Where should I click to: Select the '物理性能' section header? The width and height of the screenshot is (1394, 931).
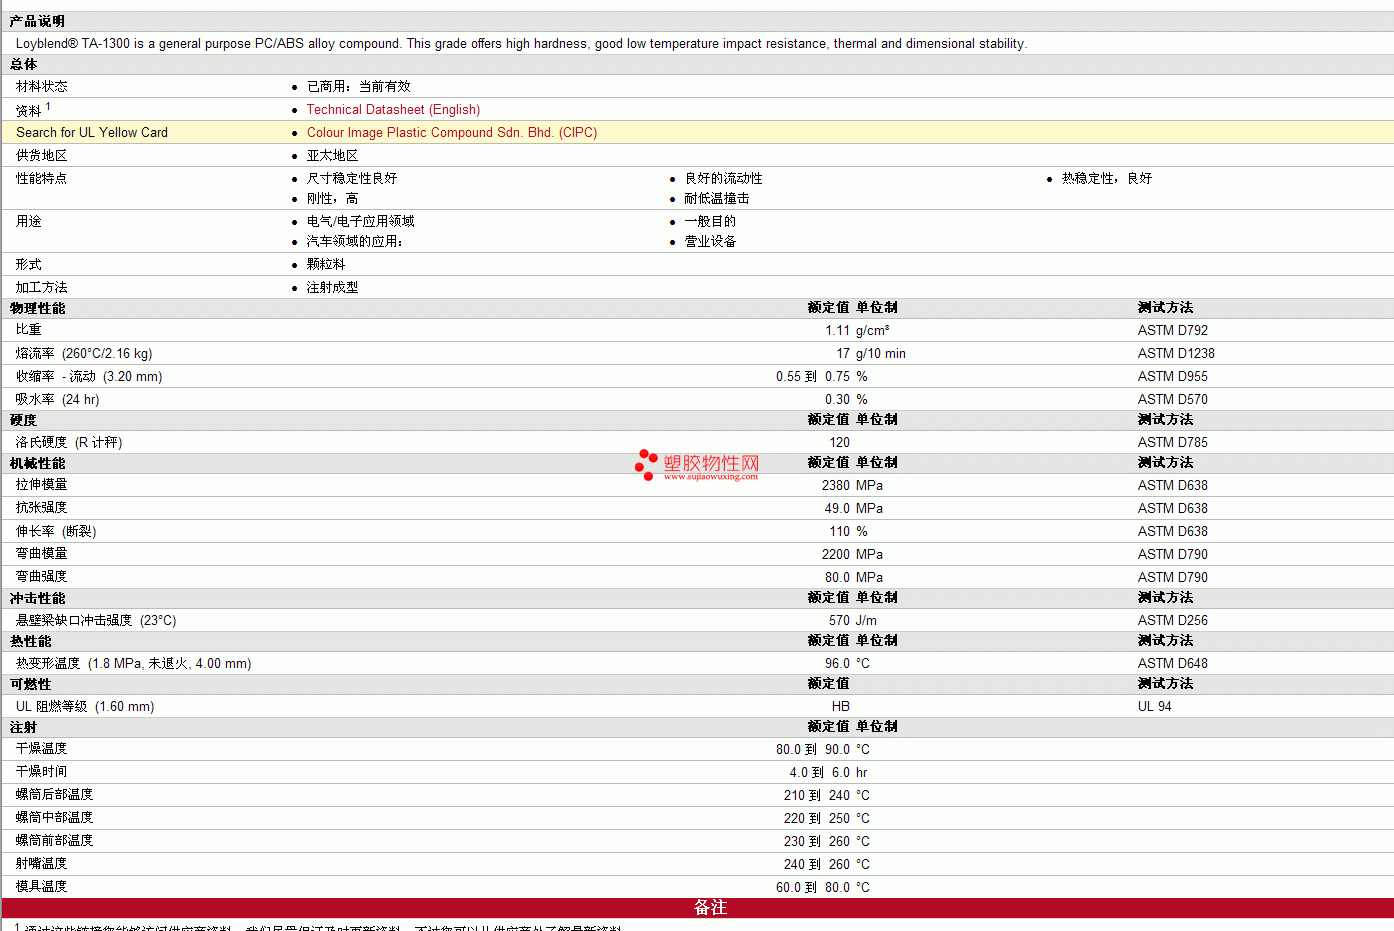pyautogui.click(x=37, y=308)
